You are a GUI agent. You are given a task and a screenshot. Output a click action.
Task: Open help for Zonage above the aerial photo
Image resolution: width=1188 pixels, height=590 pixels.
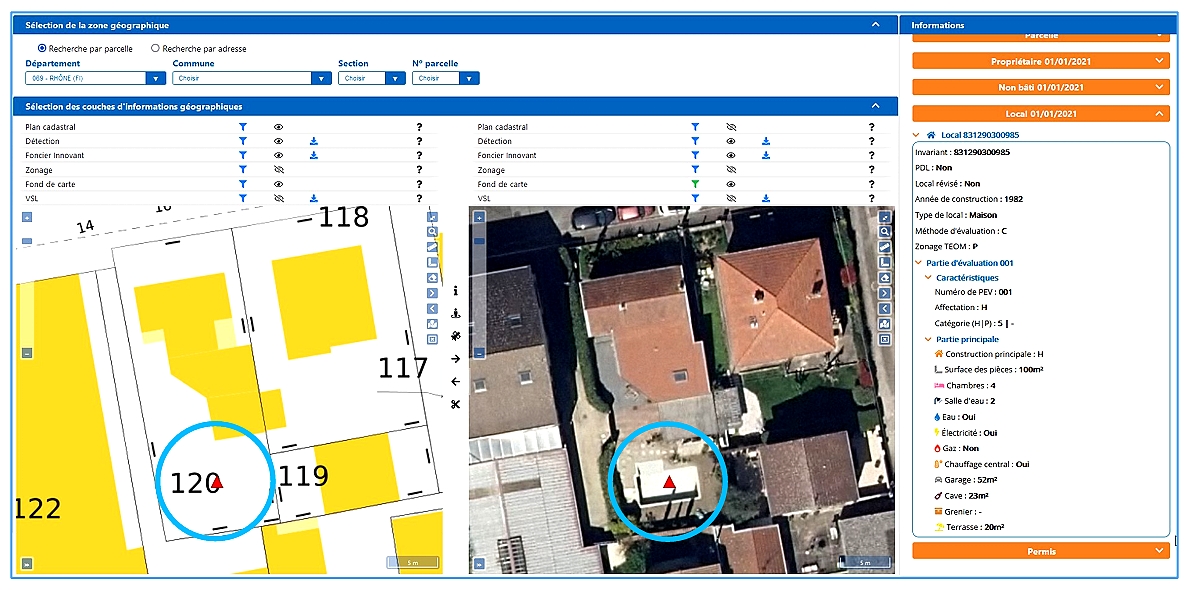tap(871, 170)
